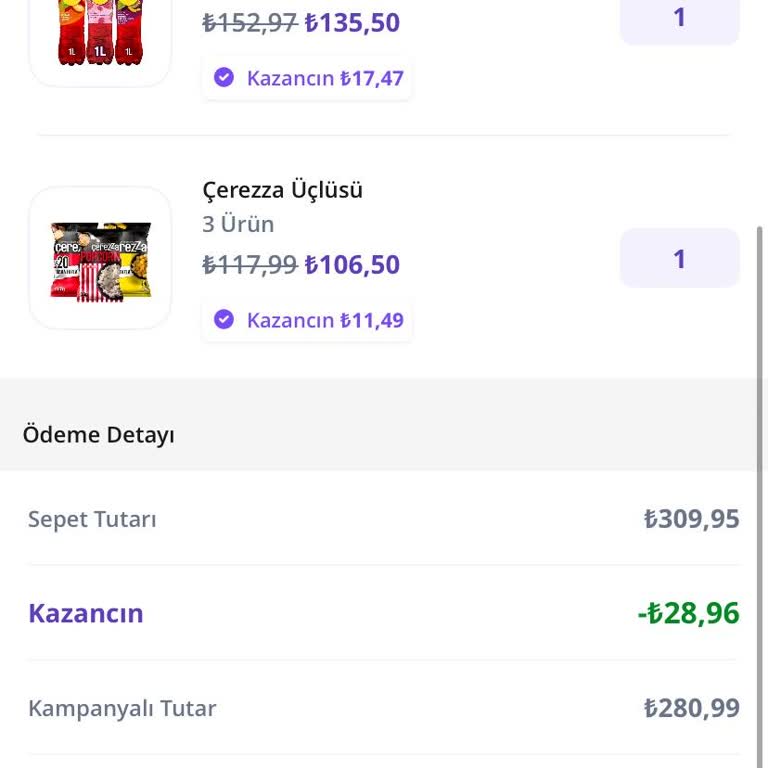Click the checkmark icon beside Kazancın ₺17,47
This screenshot has height=768, width=768.
click(224, 77)
